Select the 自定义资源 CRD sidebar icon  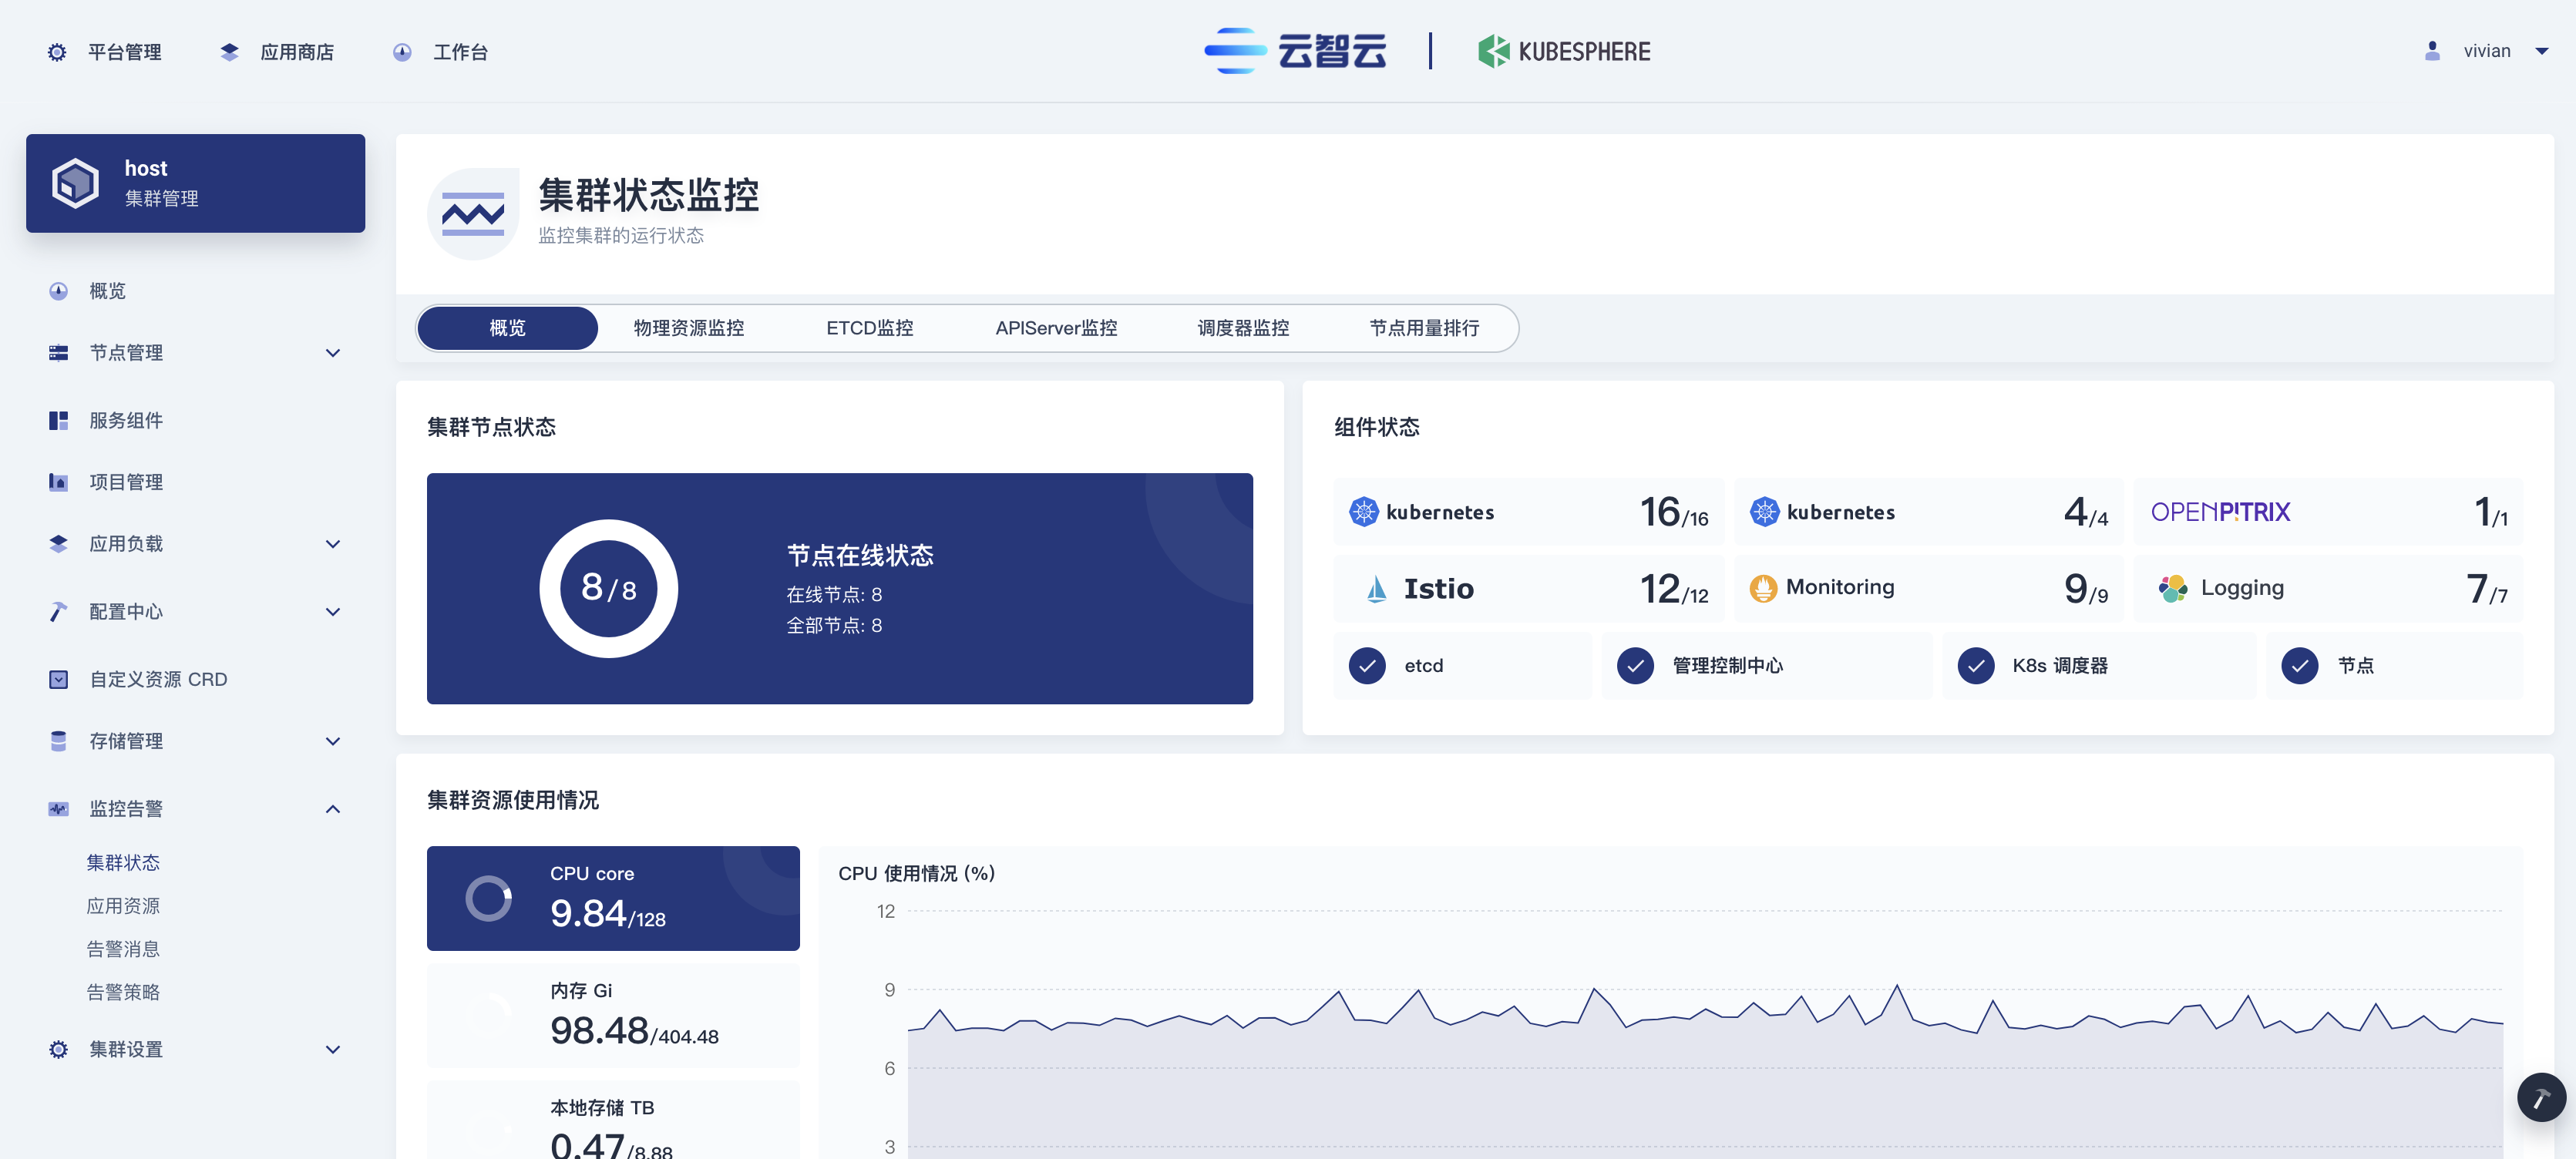tap(58, 678)
